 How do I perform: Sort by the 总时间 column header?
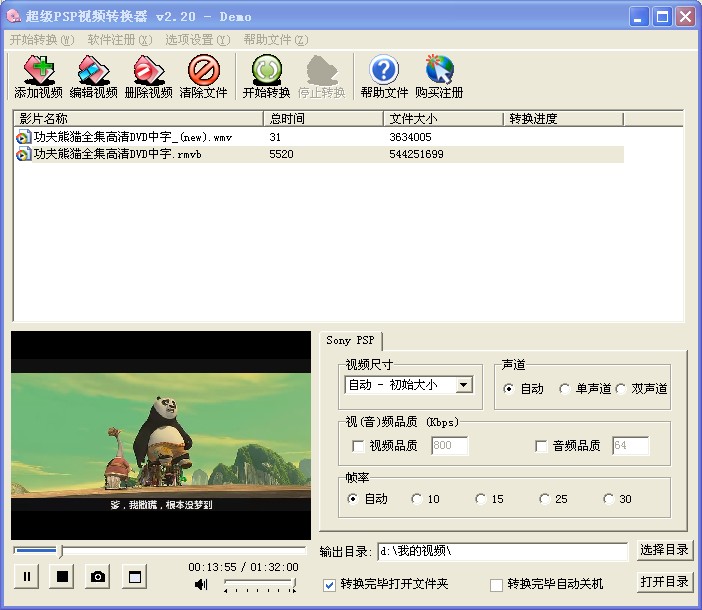323,119
